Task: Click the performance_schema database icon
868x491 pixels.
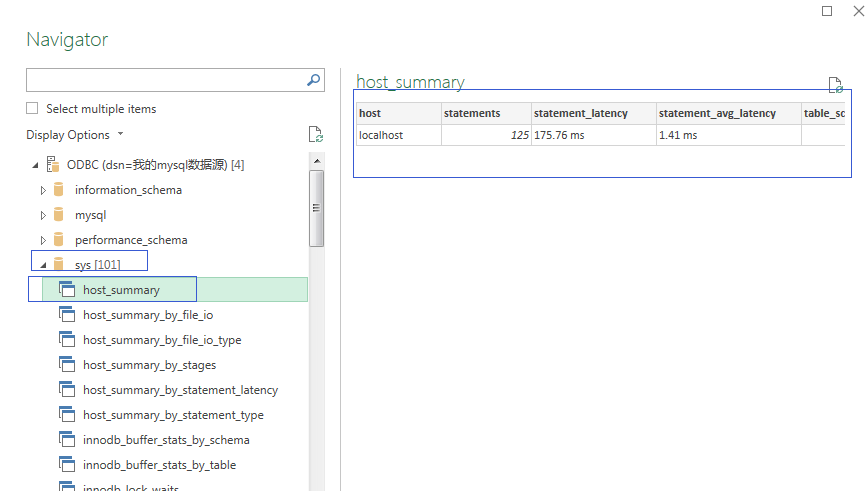Action: 59,239
